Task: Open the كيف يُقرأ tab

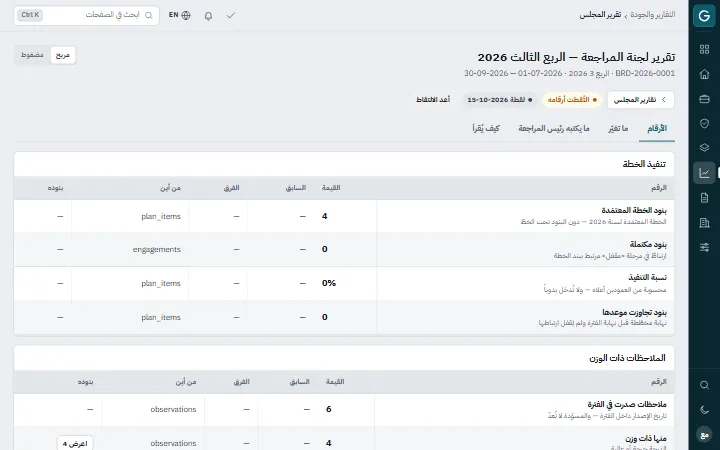Action: pos(486,129)
